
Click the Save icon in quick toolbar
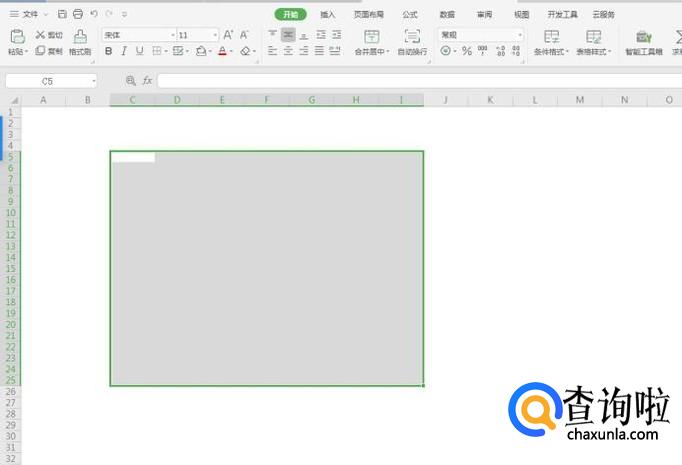62,14
